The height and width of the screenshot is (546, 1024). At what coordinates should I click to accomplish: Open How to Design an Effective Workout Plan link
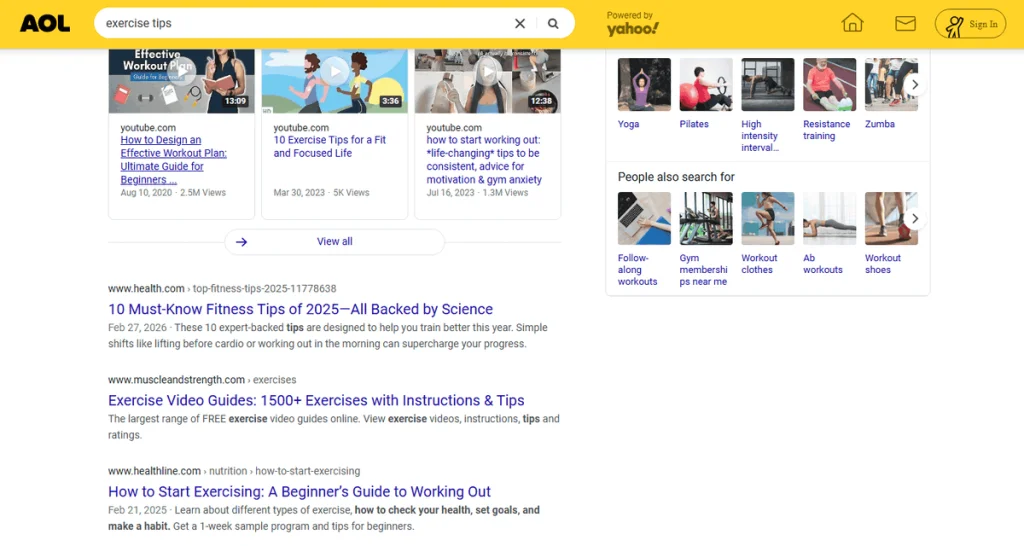174,160
